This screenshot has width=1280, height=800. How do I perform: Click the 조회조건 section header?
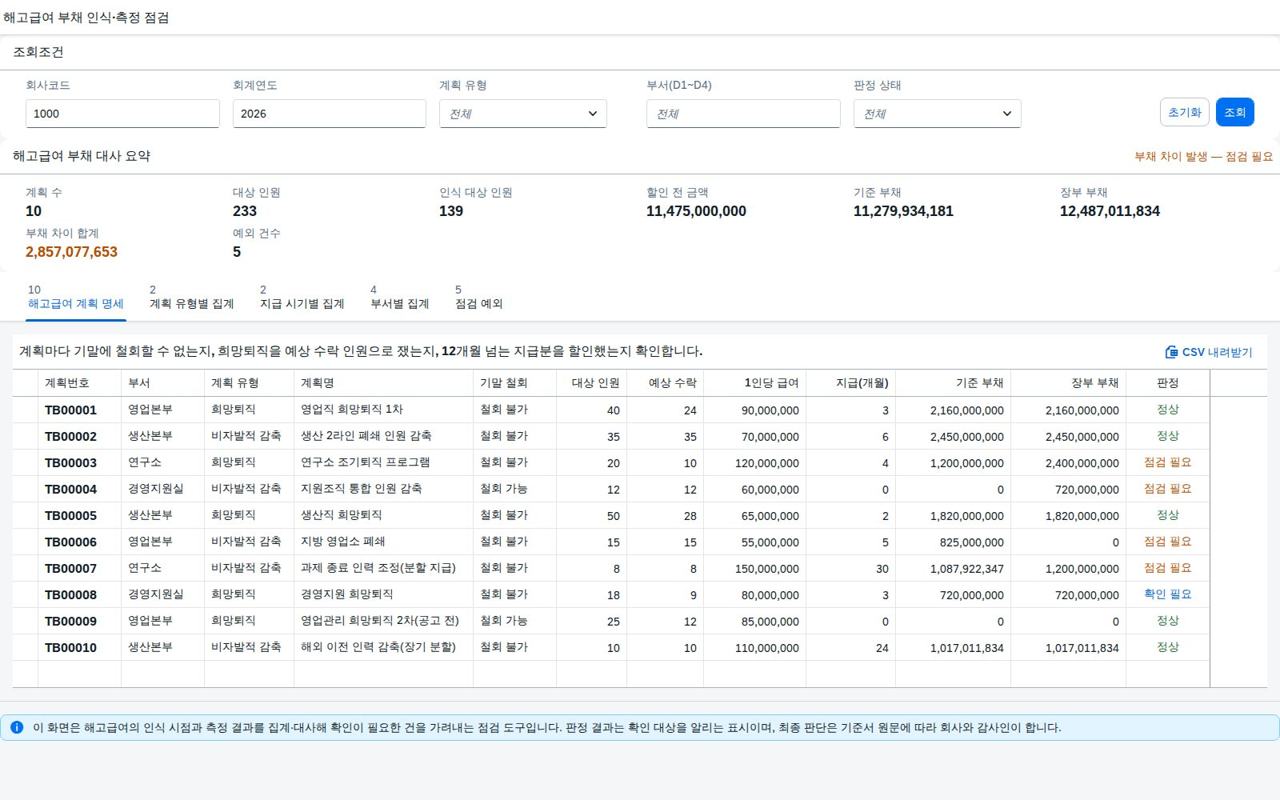38,52
